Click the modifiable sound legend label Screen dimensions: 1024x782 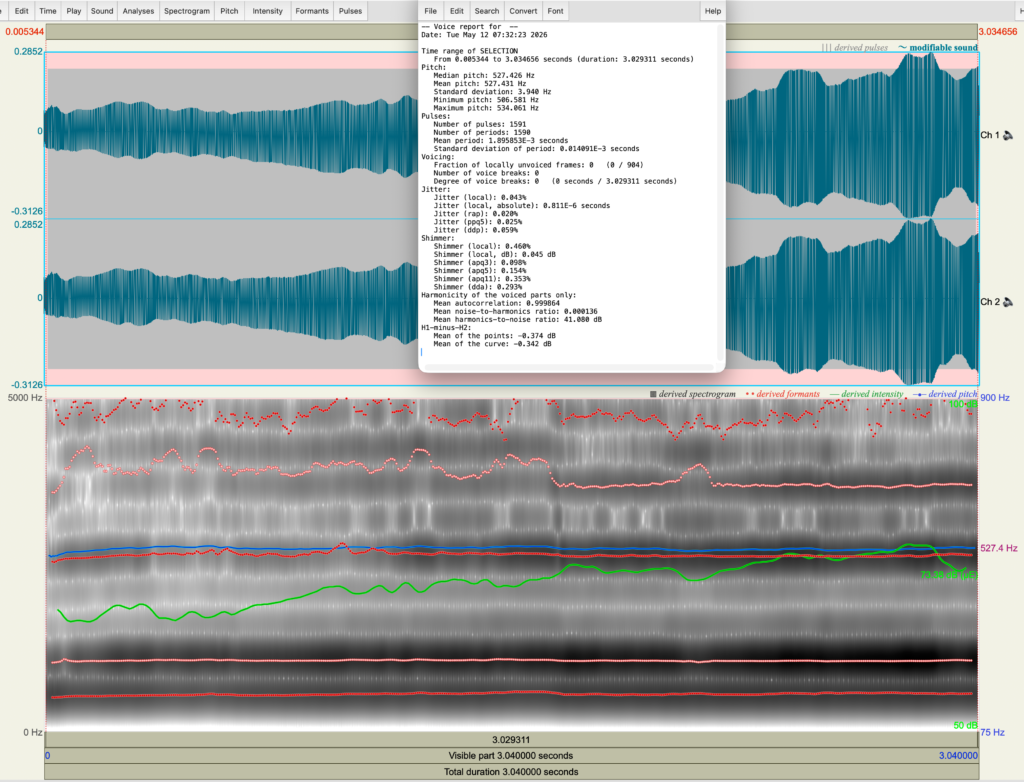938,48
